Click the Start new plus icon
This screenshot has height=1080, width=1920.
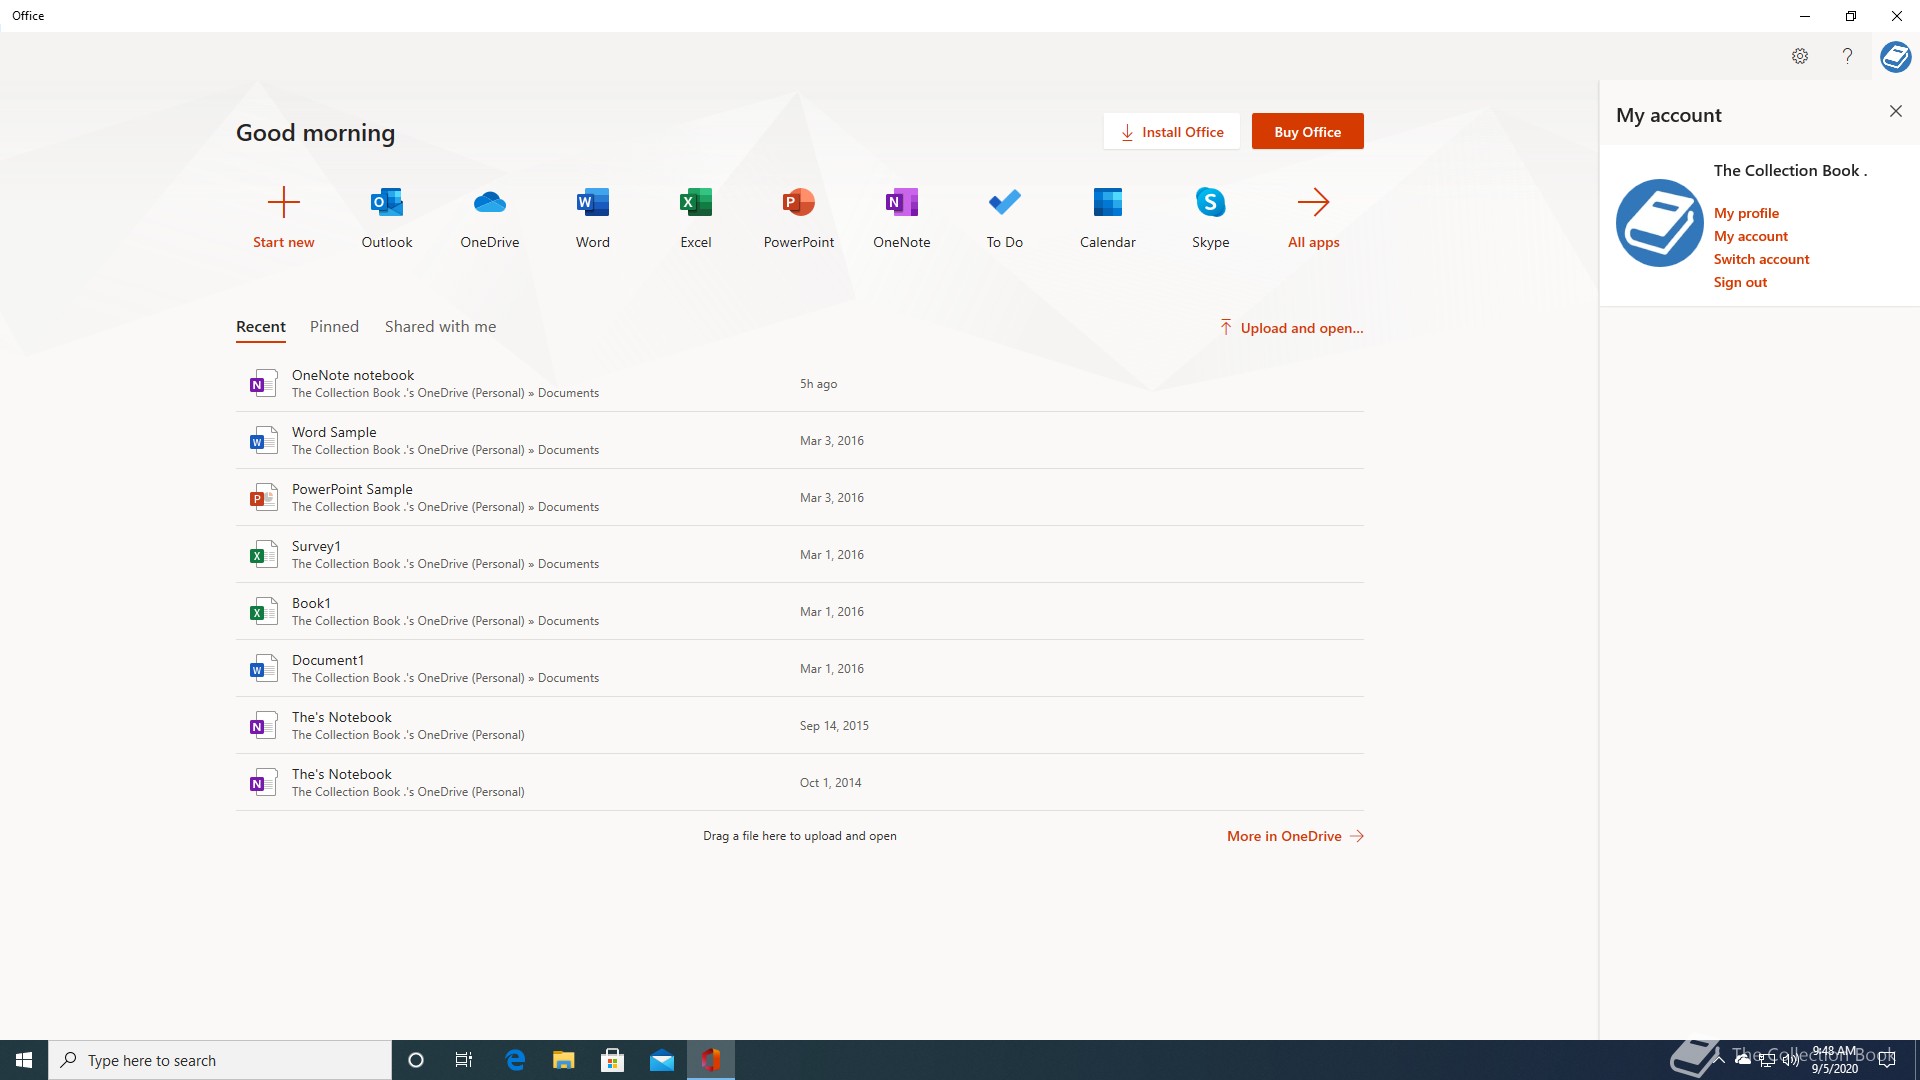point(283,203)
